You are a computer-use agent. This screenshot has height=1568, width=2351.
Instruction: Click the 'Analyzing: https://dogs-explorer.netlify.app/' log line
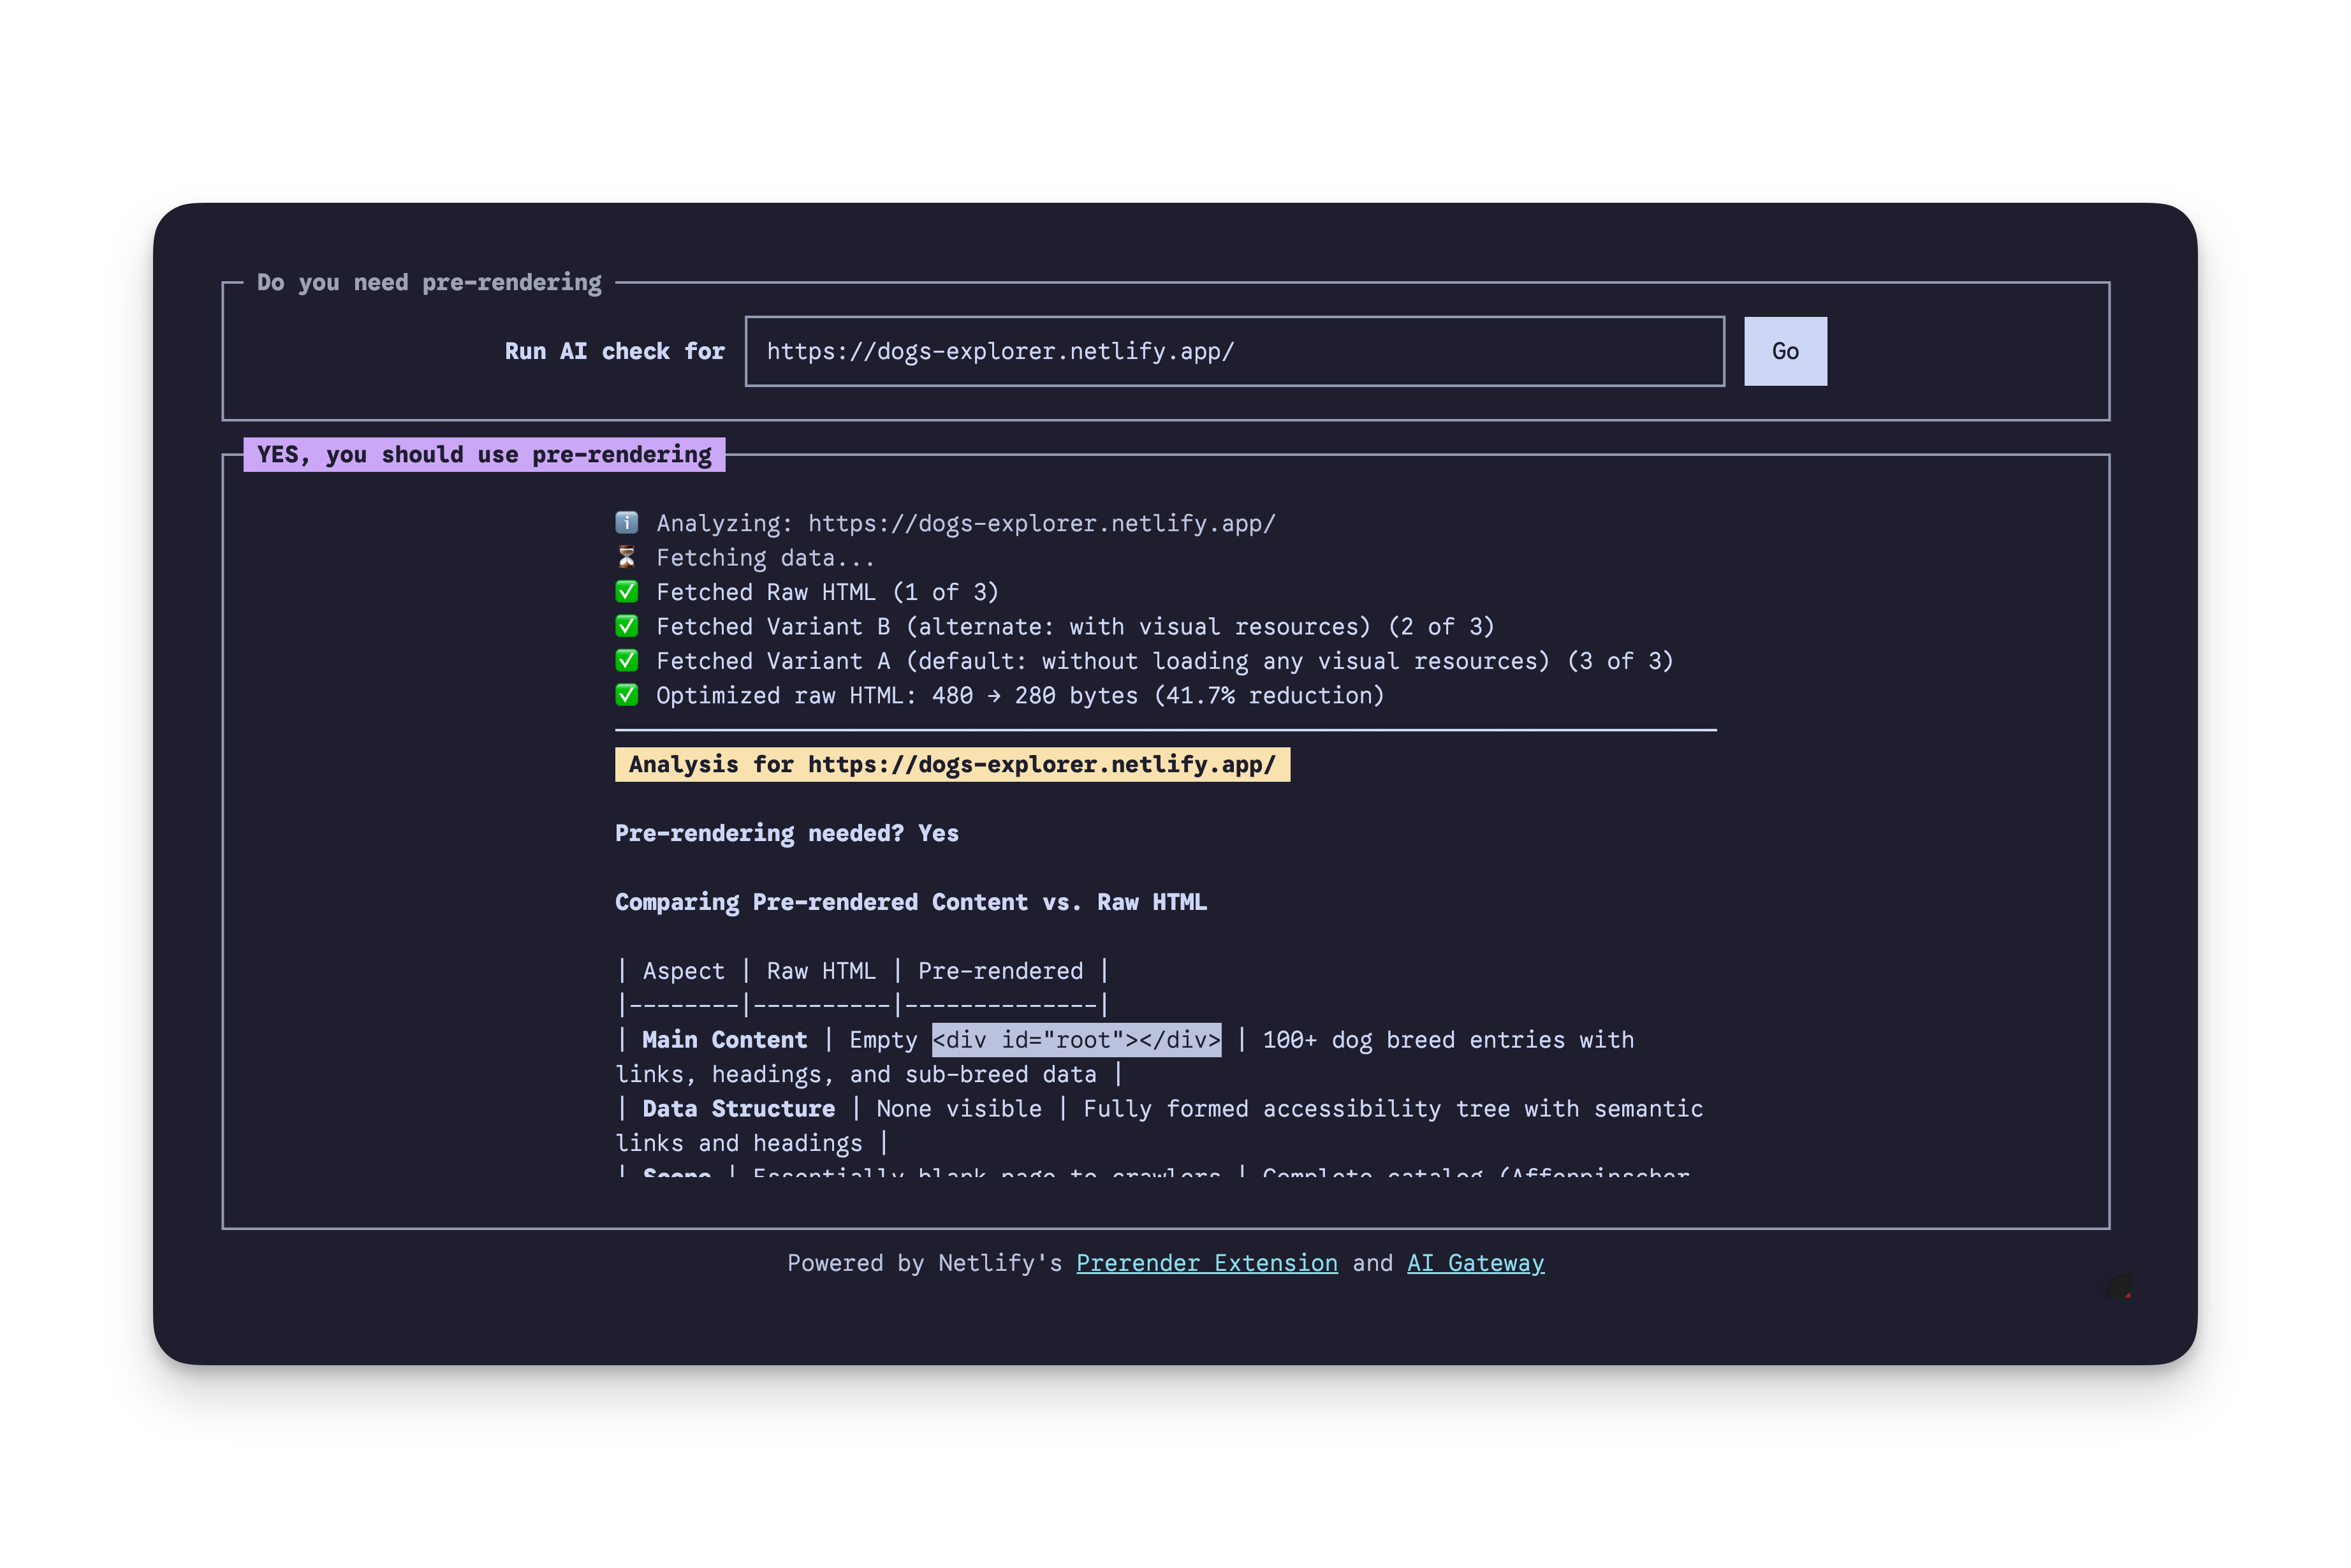pyautogui.click(x=965, y=523)
